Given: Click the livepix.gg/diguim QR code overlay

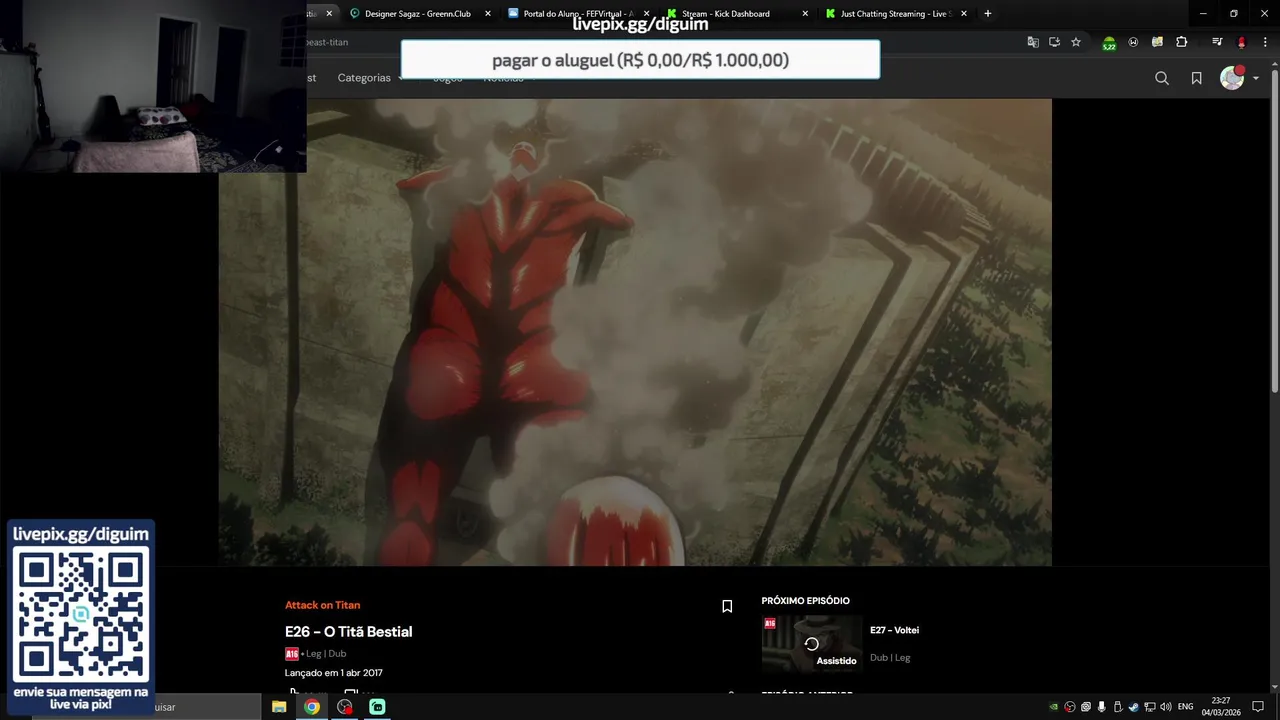Looking at the screenshot, I should tap(81, 617).
